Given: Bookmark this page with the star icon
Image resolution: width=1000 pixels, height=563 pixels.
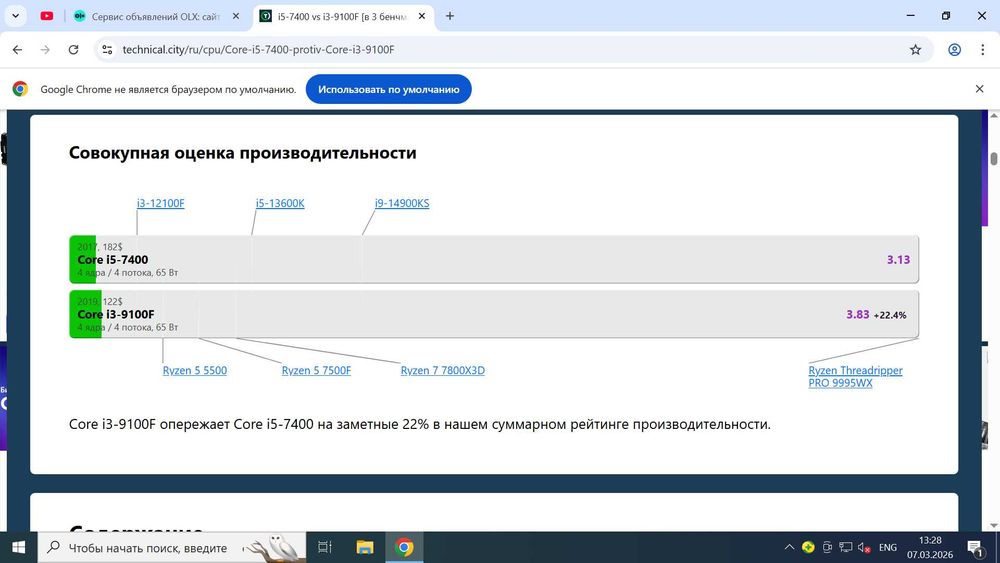Looking at the screenshot, I should point(915,50).
